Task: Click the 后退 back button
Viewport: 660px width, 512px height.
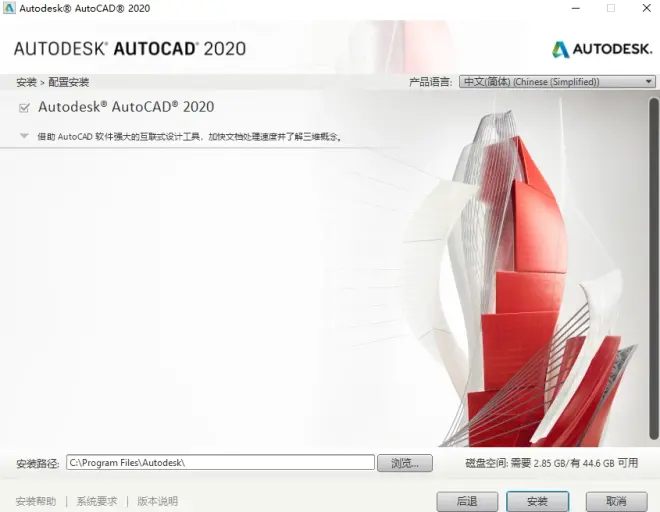Action: (x=467, y=501)
